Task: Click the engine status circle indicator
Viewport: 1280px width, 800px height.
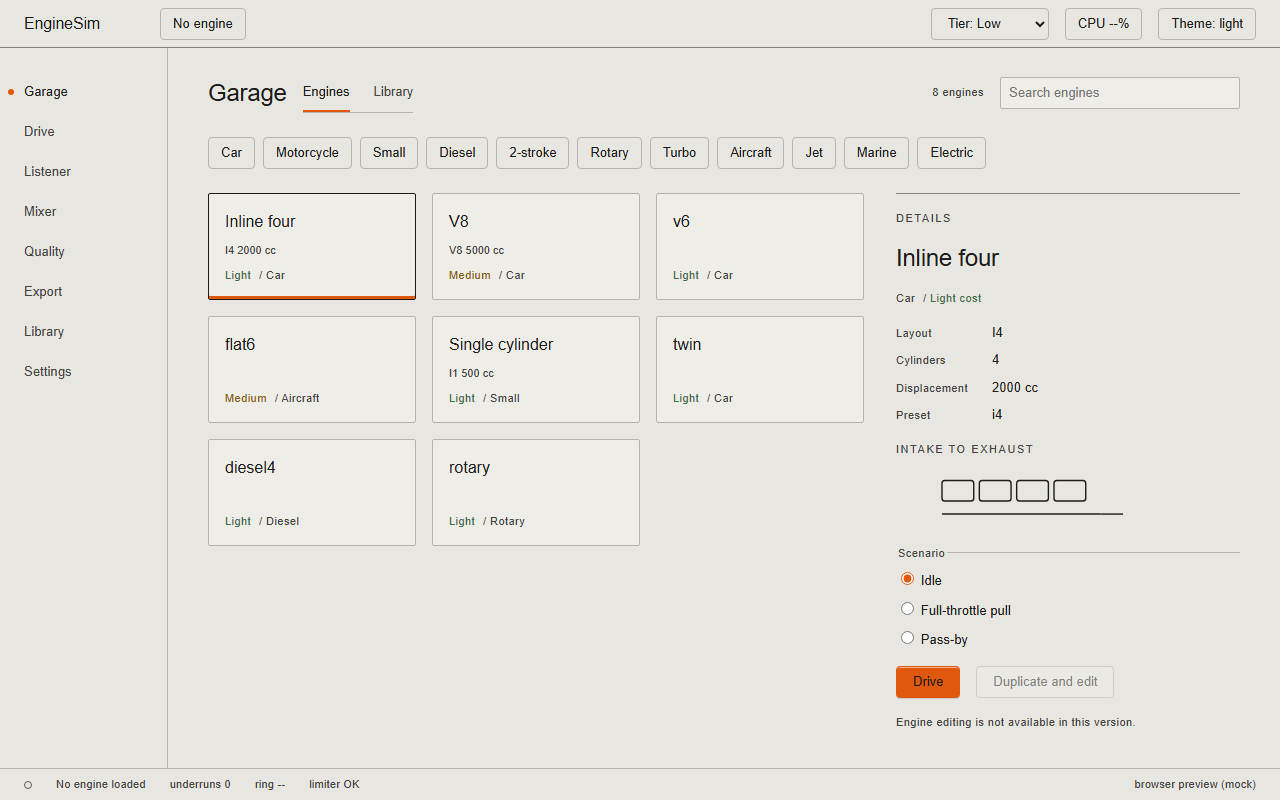Action: point(28,785)
